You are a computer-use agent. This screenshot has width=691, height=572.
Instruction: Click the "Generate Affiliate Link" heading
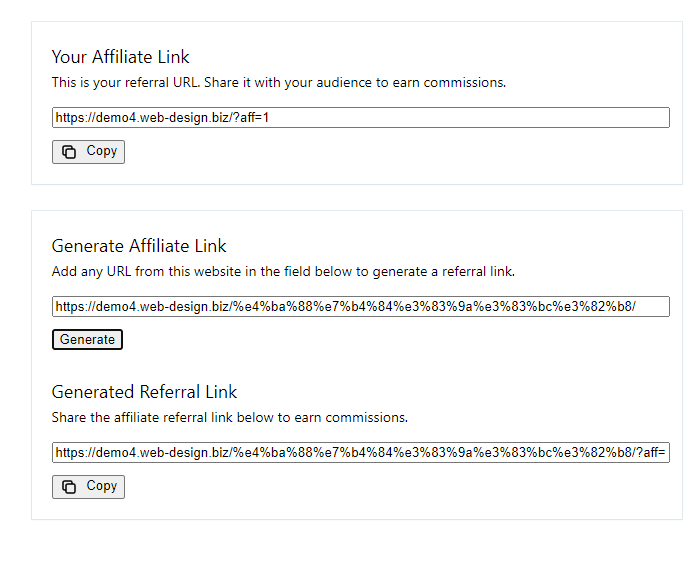(139, 246)
